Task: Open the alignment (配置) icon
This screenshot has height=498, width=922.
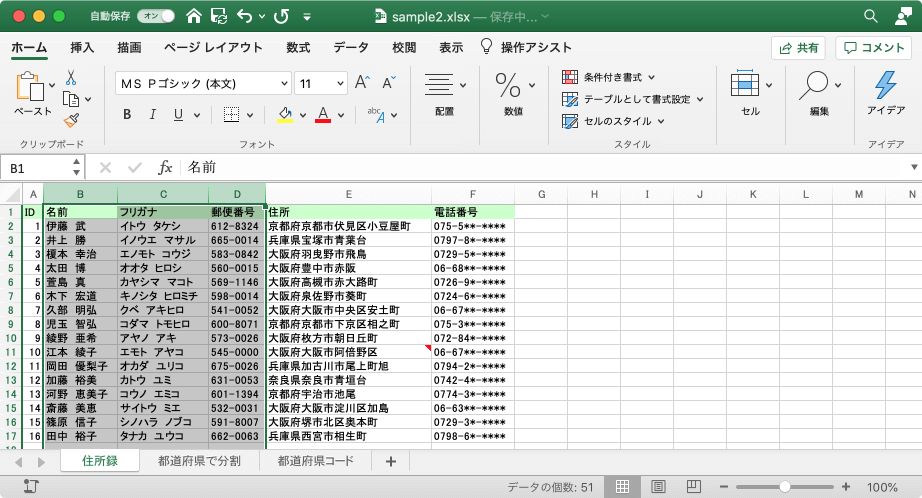Action: click(439, 85)
